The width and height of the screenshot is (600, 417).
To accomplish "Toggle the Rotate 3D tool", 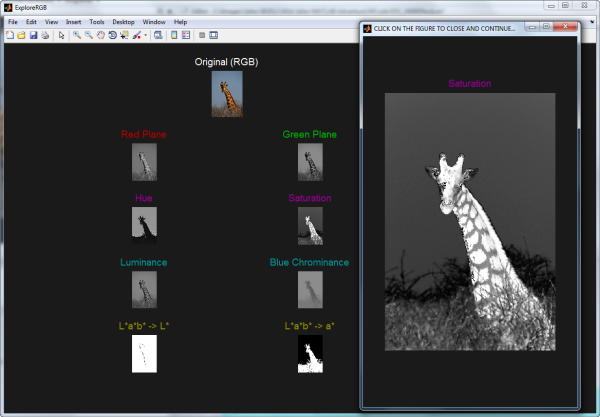I will click(x=111, y=35).
